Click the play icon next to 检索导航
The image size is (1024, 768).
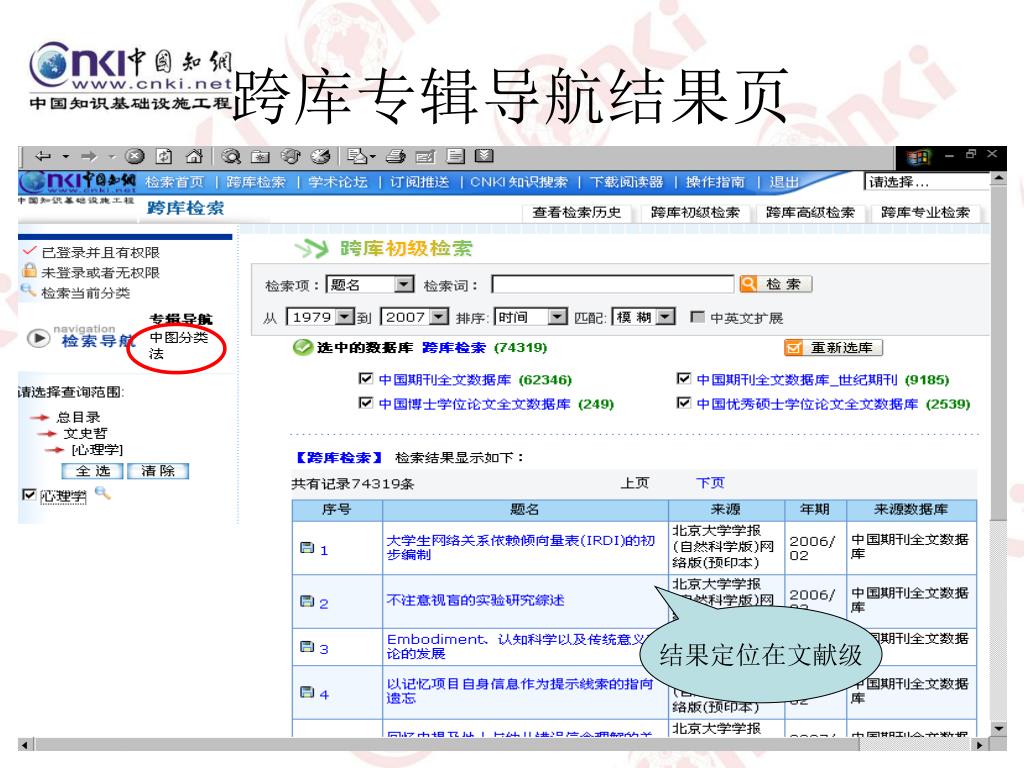pos(39,338)
